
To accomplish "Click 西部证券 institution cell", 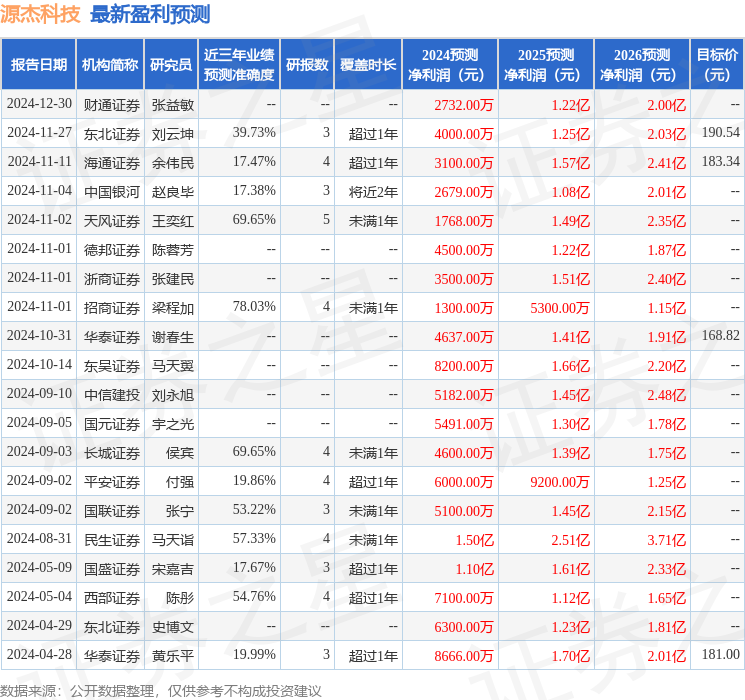I will tap(112, 598).
